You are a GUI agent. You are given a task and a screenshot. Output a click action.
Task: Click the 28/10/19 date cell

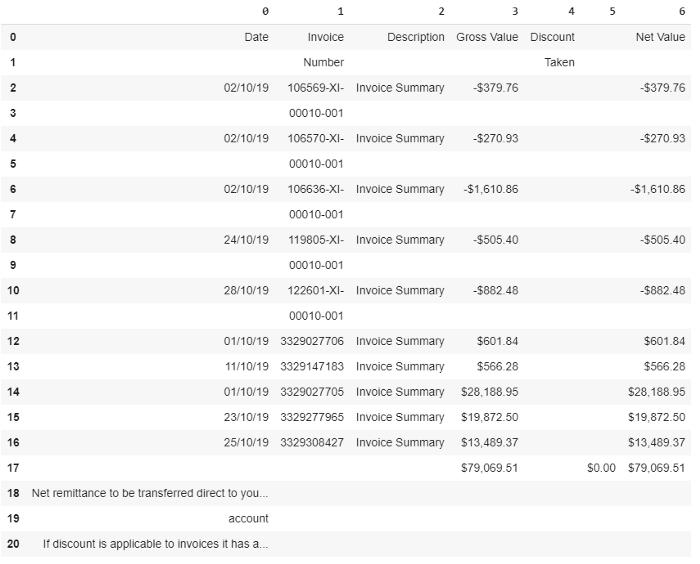[246, 291]
